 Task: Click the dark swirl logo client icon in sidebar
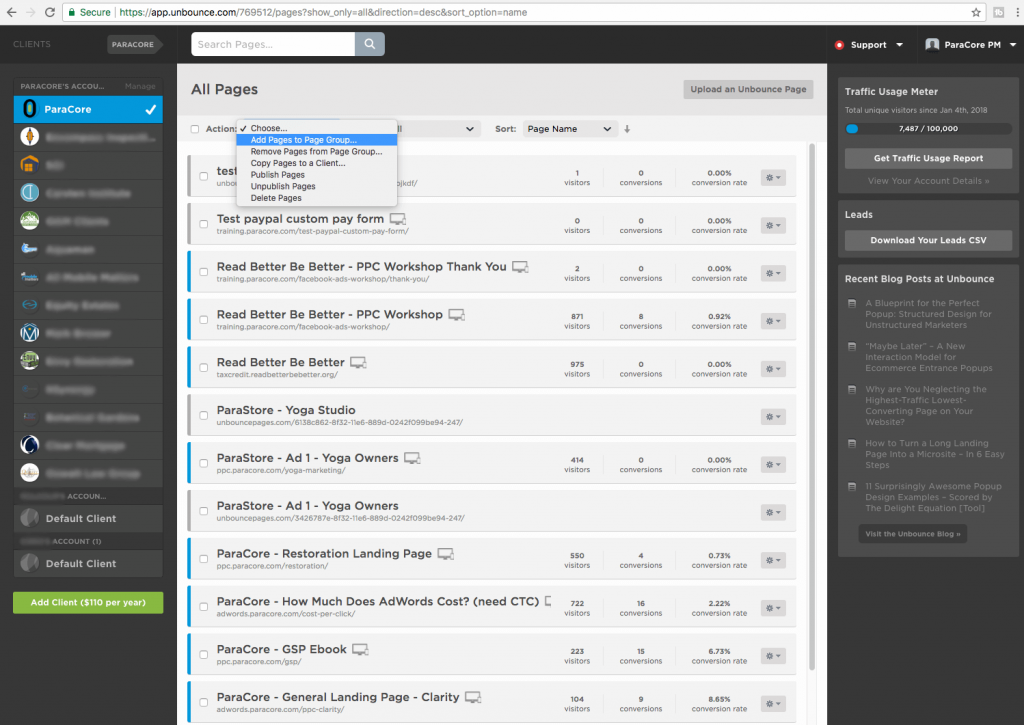(x=29, y=445)
